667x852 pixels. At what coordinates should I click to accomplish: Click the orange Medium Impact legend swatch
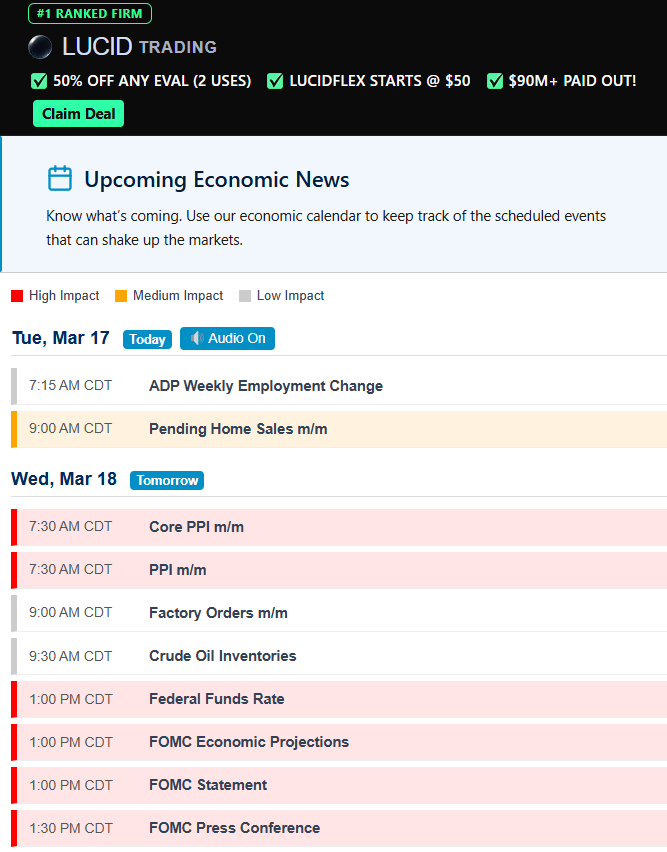click(x=121, y=296)
